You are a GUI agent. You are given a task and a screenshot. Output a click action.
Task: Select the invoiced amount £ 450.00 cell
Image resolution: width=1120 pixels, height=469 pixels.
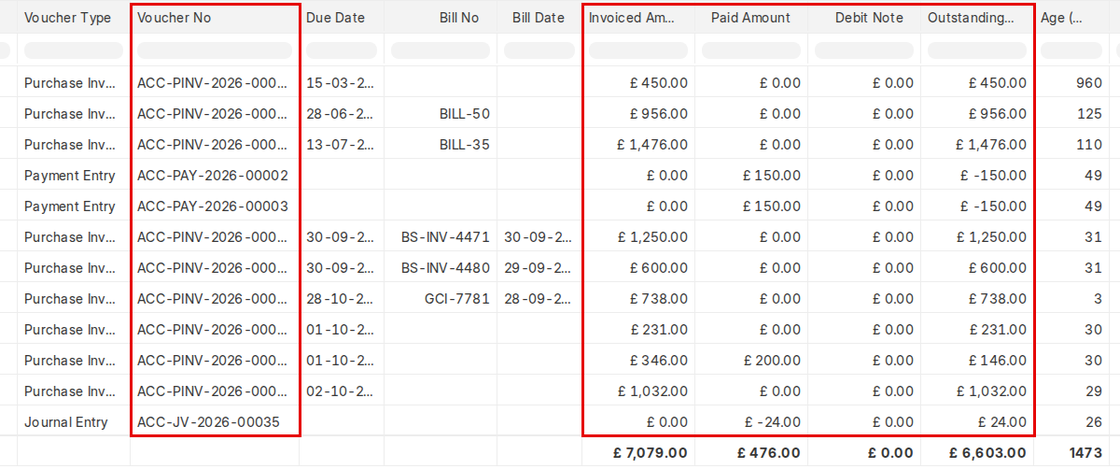(639, 83)
